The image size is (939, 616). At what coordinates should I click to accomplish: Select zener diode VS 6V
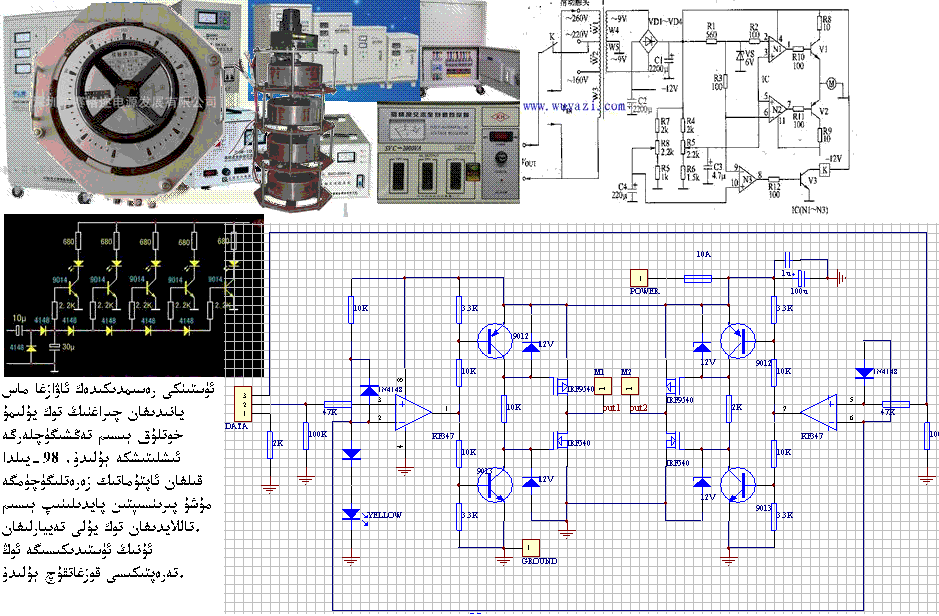(740, 55)
